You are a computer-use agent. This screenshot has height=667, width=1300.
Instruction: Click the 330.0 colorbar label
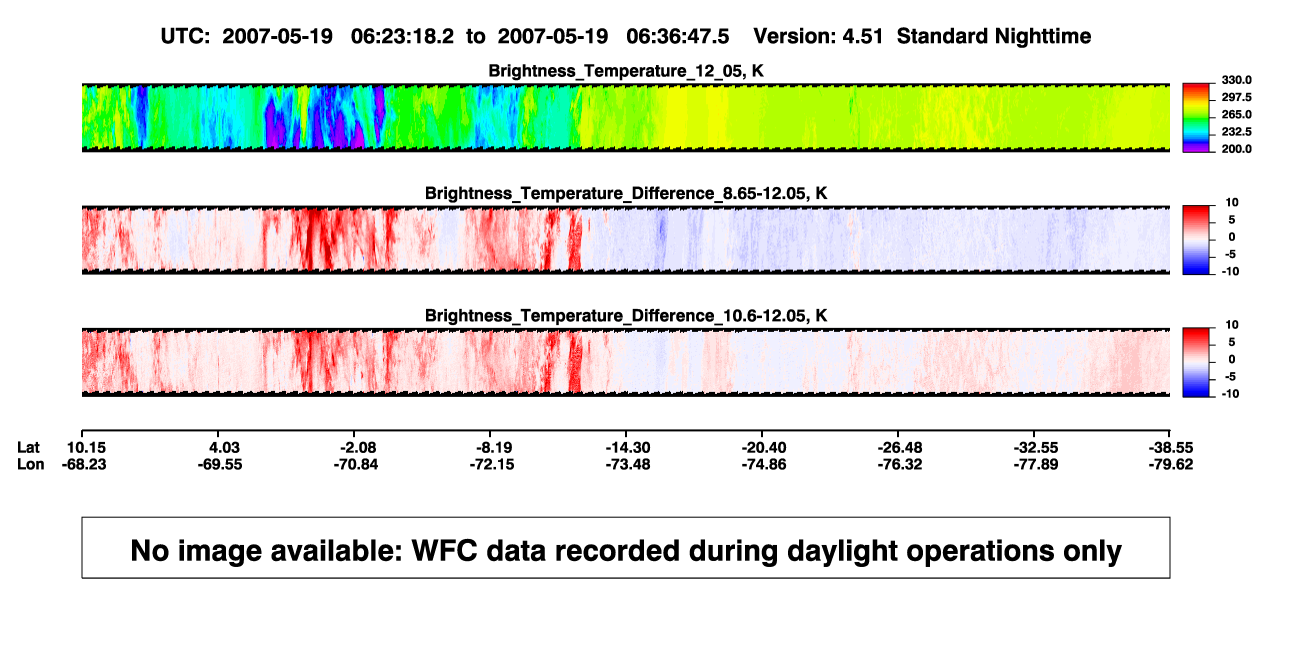(1237, 80)
